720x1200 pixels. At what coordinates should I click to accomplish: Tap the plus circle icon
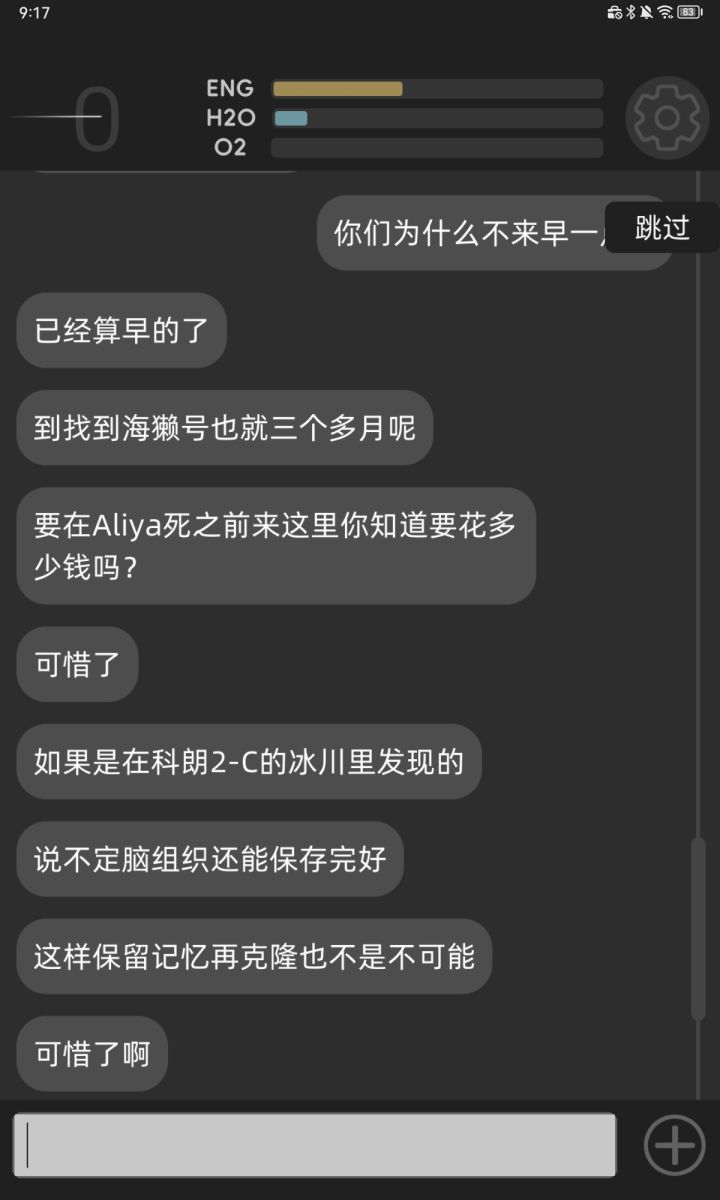coord(674,1145)
